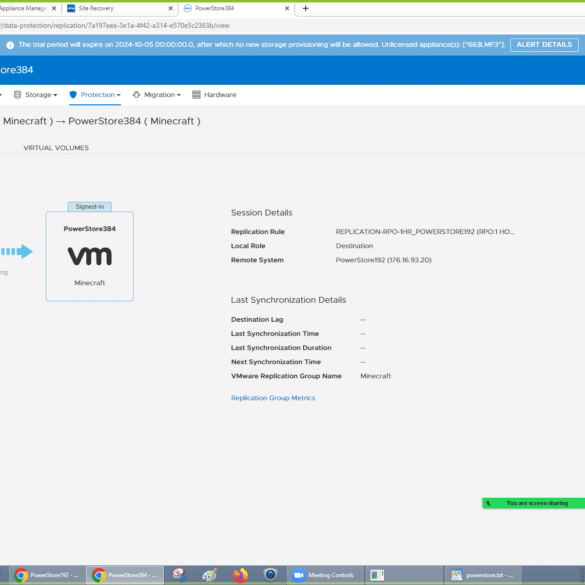Screen dimensions: 585x585
Task: Open the Replication Group Metrics link
Action: tap(273, 398)
